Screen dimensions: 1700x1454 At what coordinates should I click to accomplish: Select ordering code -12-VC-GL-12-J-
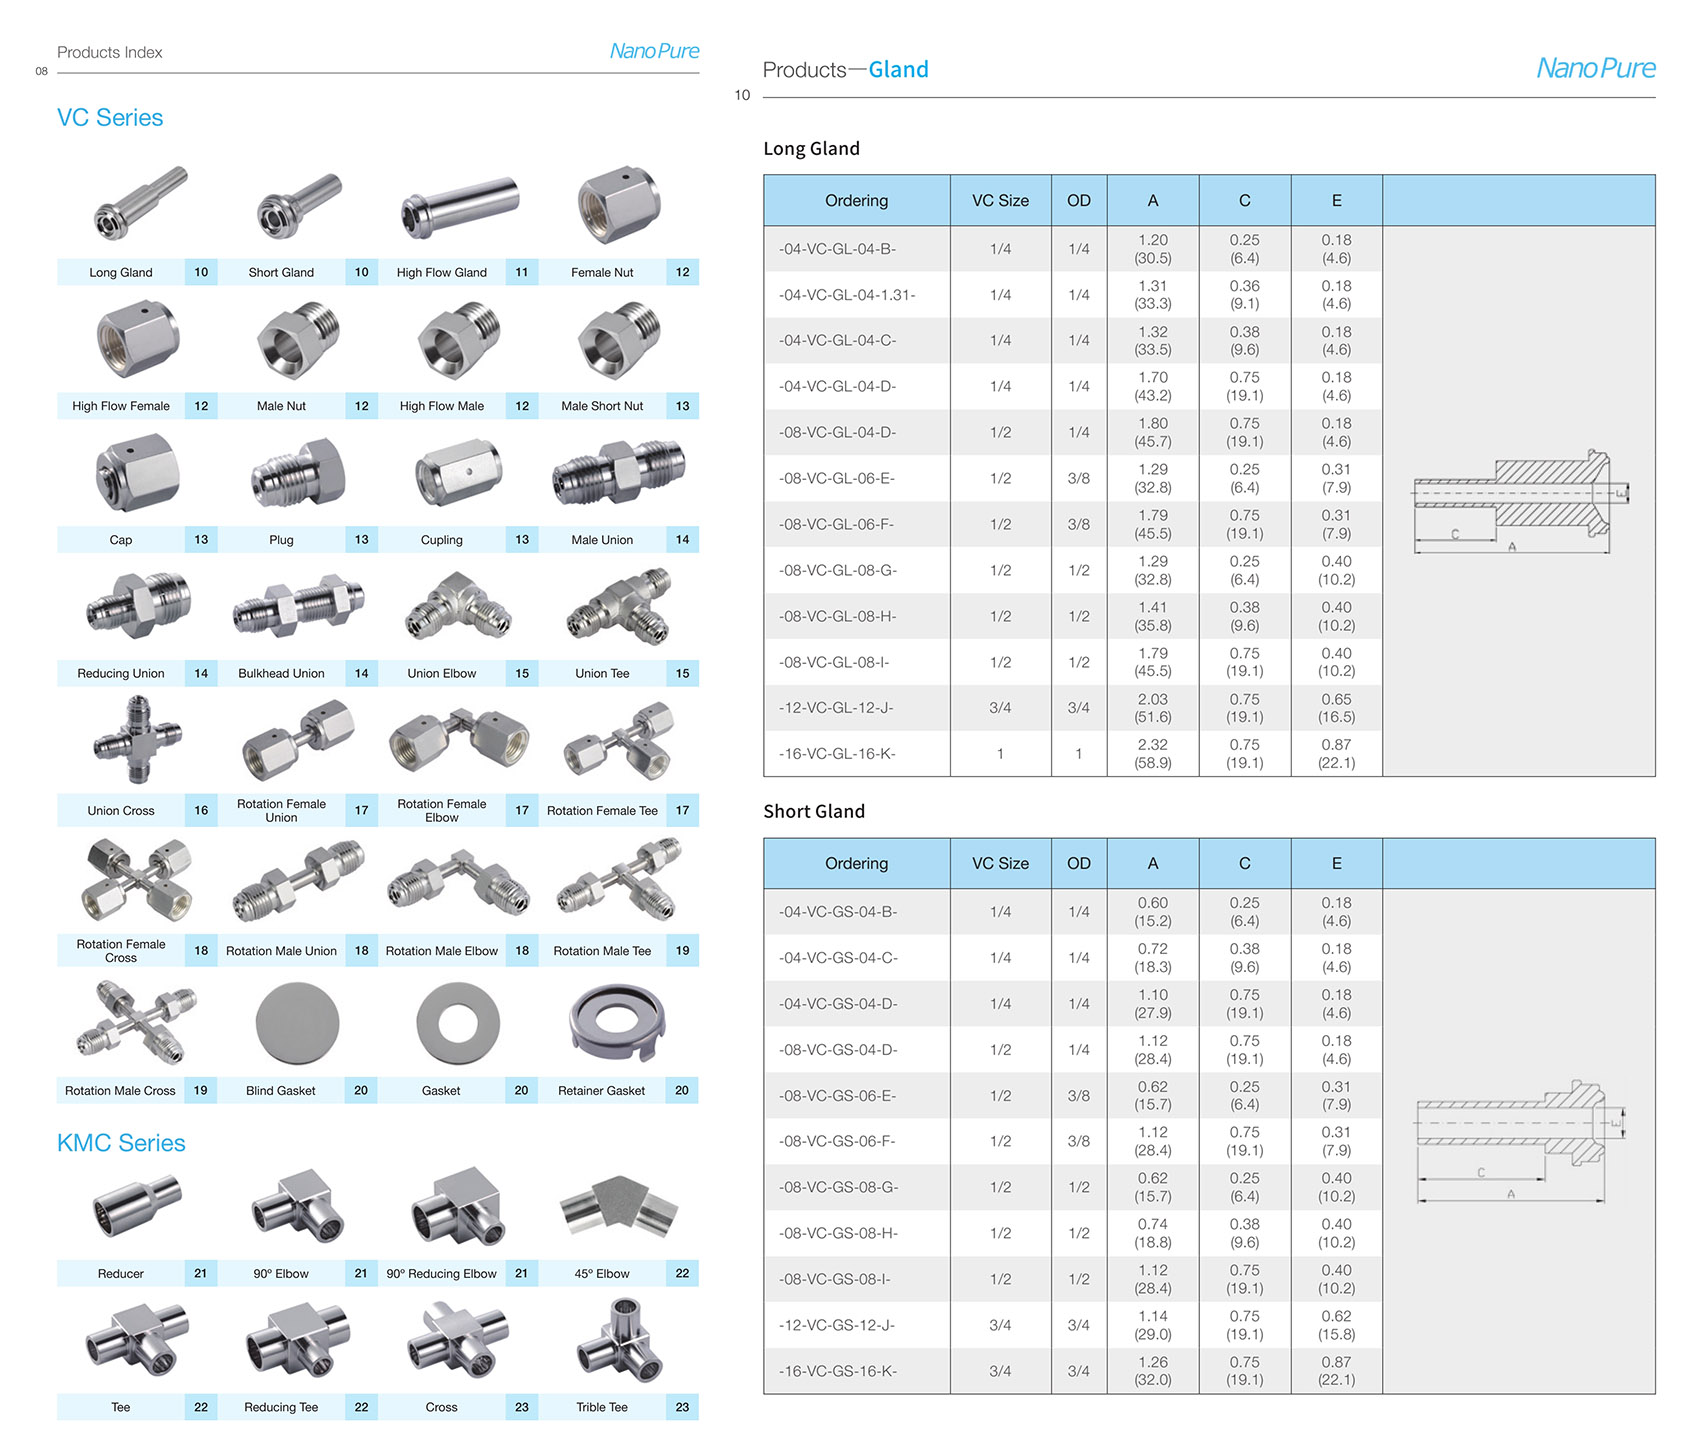[x=837, y=708]
